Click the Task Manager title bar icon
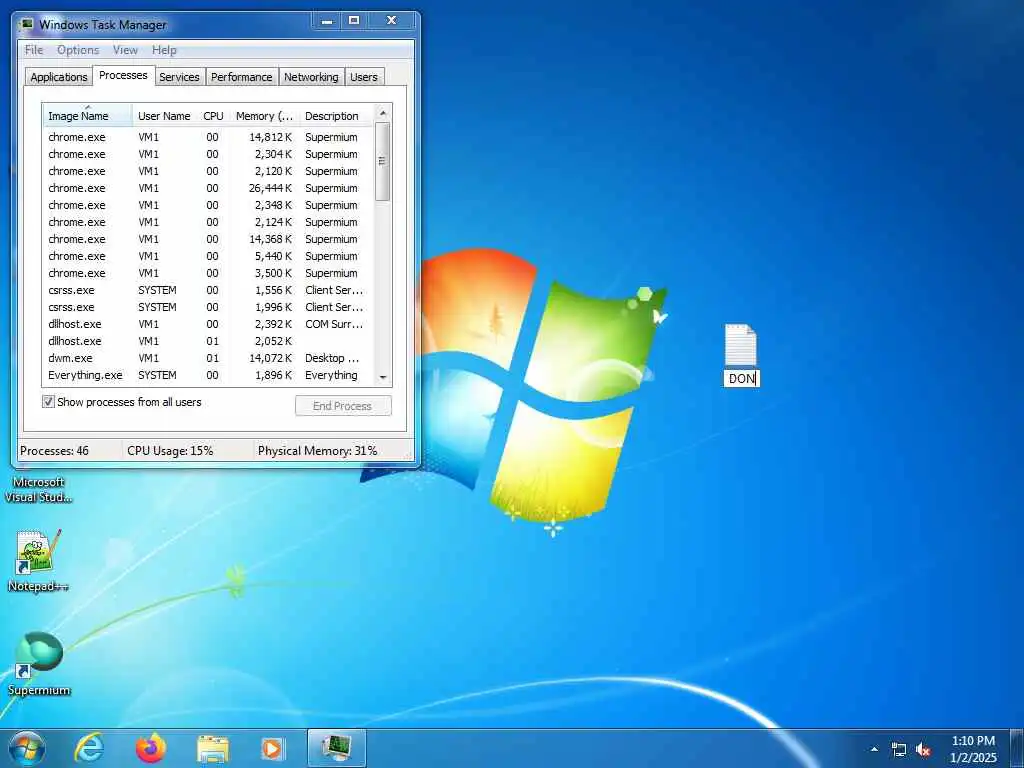The height and width of the screenshot is (768, 1024). [x=26, y=25]
